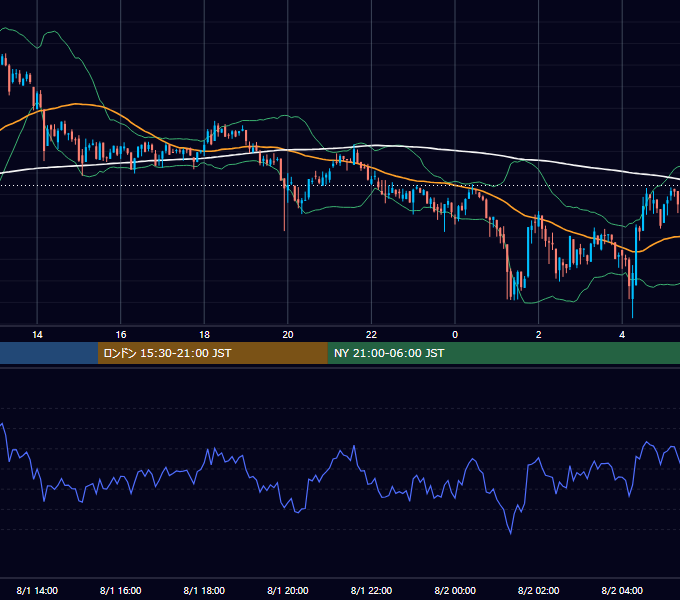Click the 8/1 18:00 date label
Image resolution: width=680 pixels, height=600 pixels.
[x=204, y=590]
